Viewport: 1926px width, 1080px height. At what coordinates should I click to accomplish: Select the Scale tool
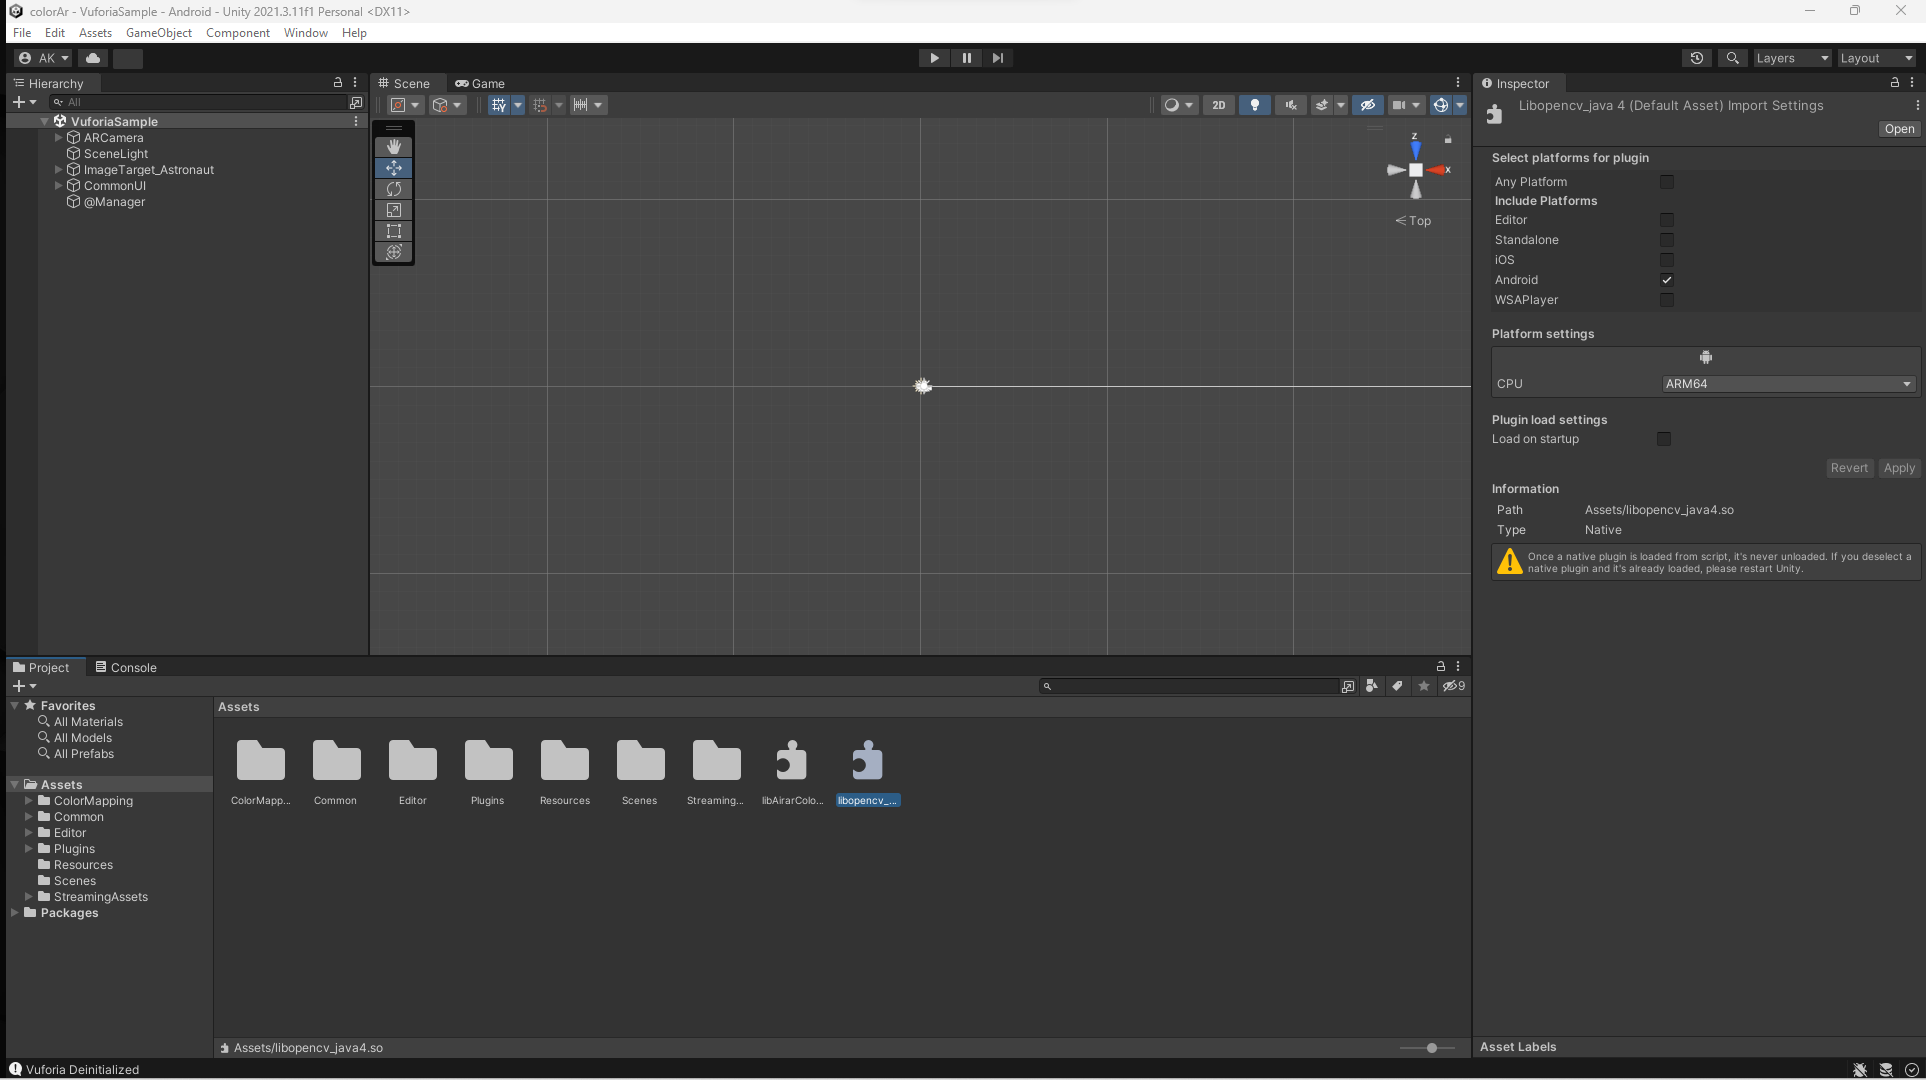(393, 210)
